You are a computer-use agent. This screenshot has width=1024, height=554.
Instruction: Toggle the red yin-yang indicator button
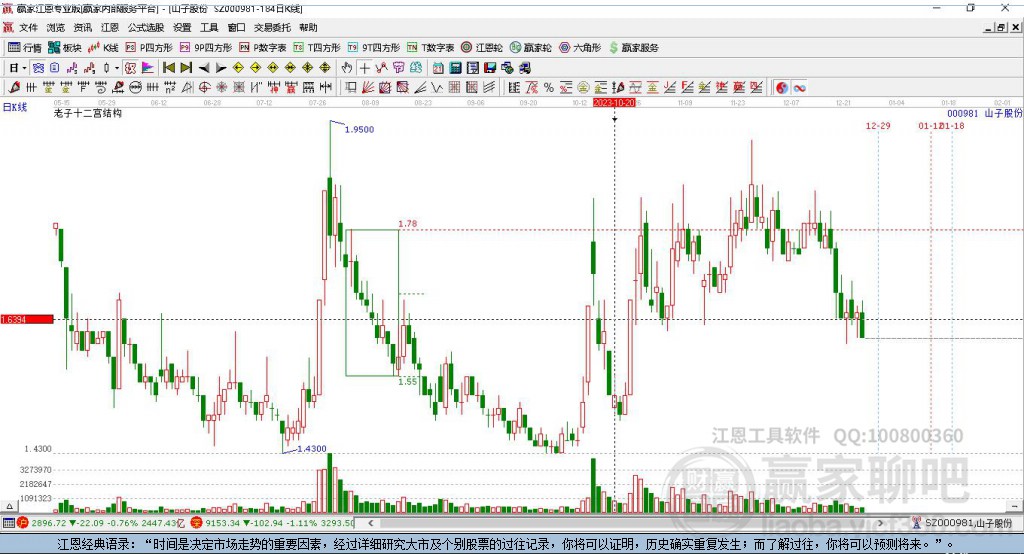[782, 88]
